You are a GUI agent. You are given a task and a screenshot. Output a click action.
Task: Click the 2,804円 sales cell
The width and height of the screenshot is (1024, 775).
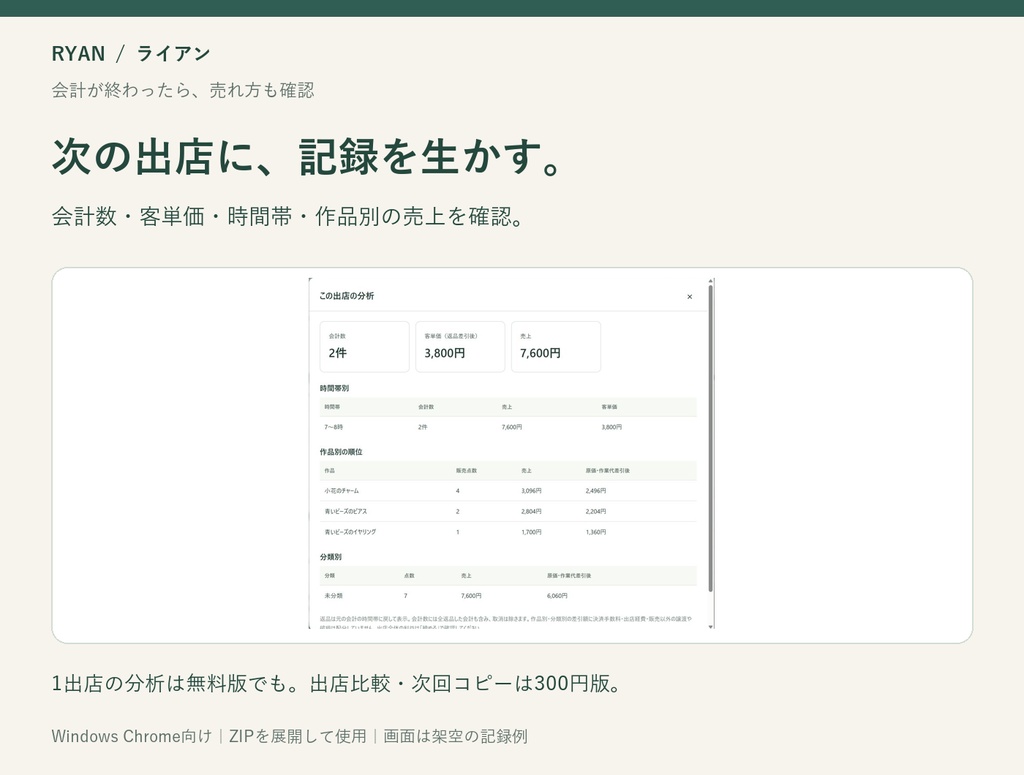531,512
